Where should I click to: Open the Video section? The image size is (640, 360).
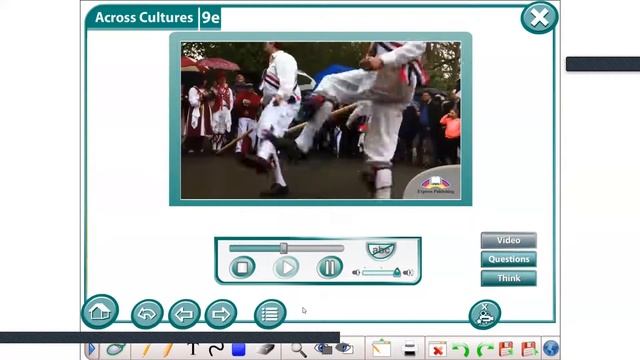[x=509, y=240]
